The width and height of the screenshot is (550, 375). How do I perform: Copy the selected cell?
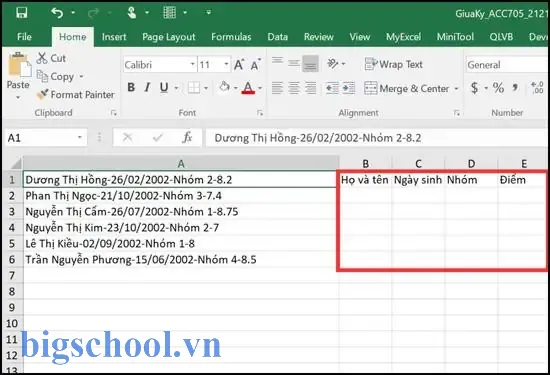tap(55, 76)
